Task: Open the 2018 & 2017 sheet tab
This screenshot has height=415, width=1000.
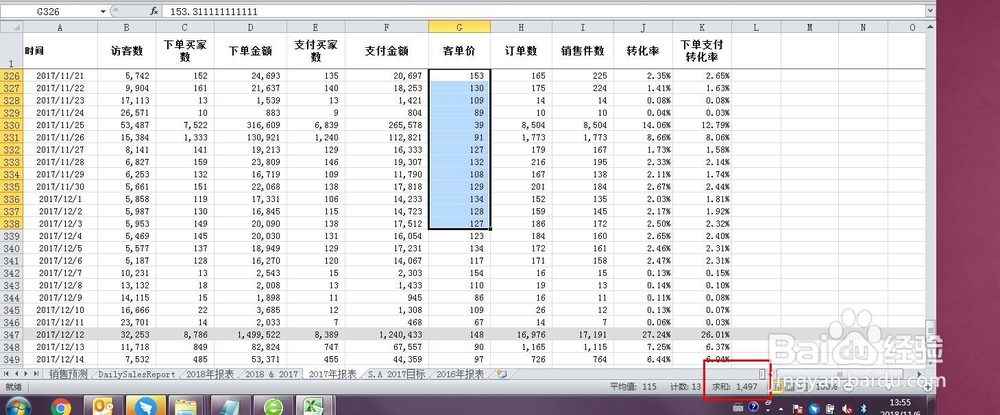Action: coord(271,374)
